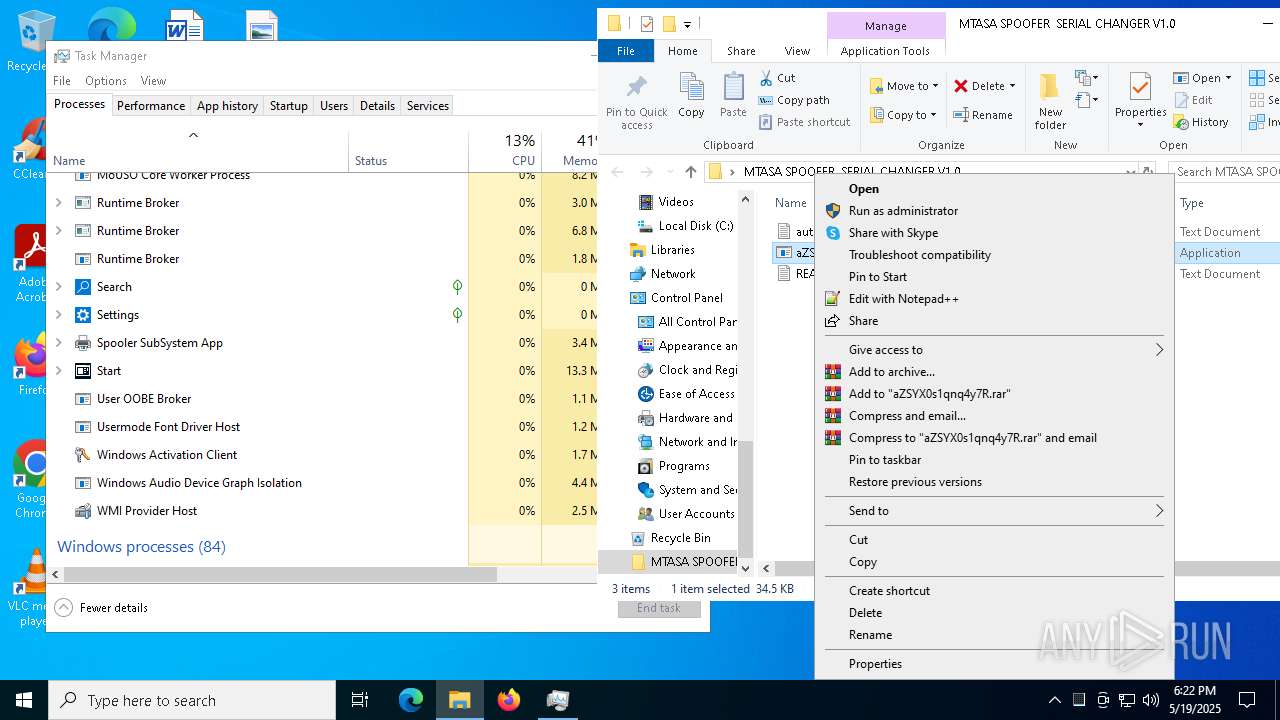Click the Copy ribbon icon
Screen dimensions: 1280x720
691,95
